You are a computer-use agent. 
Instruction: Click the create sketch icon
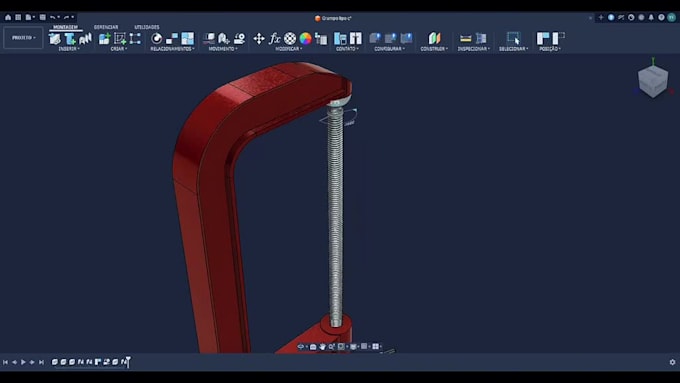click(x=120, y=39)
